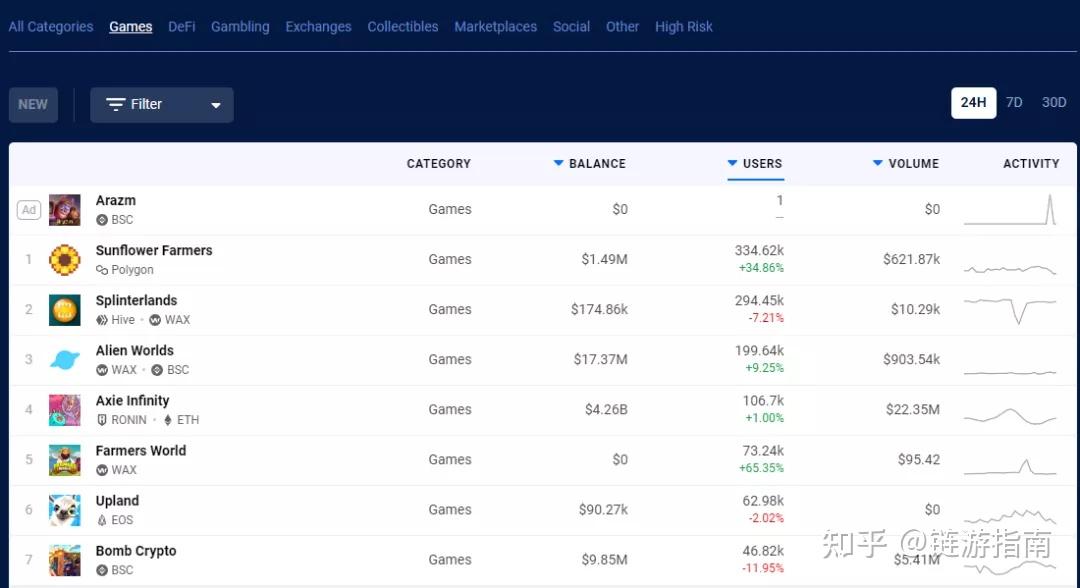Open the Bomb Crypto game icon

pos(65,560)
